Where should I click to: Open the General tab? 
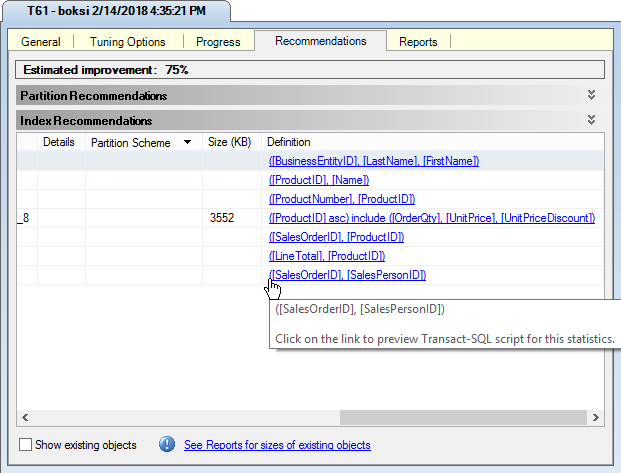[41, 42]
